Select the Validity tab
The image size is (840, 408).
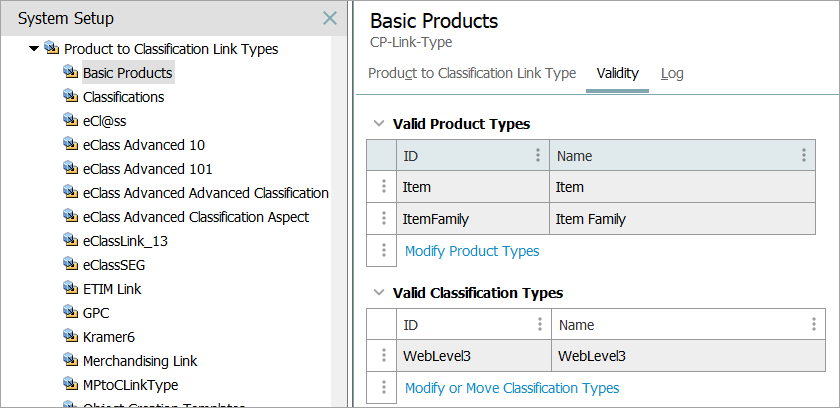click(618, 73)
